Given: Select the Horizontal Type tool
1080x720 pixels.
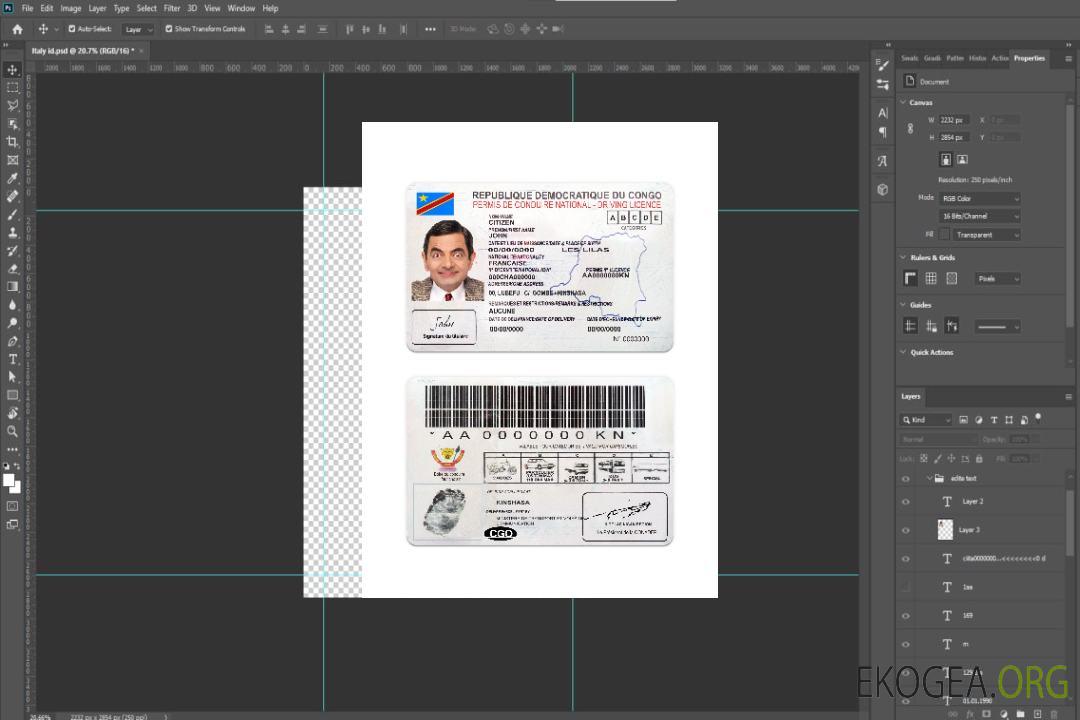Looking at the screenshot, I should pos(13,359).
